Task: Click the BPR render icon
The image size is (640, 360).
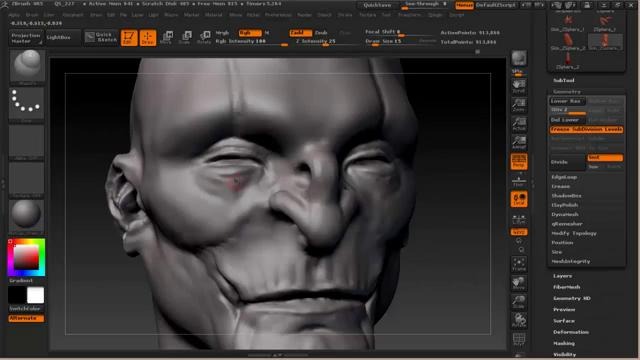Action: (x=519, y=58)
